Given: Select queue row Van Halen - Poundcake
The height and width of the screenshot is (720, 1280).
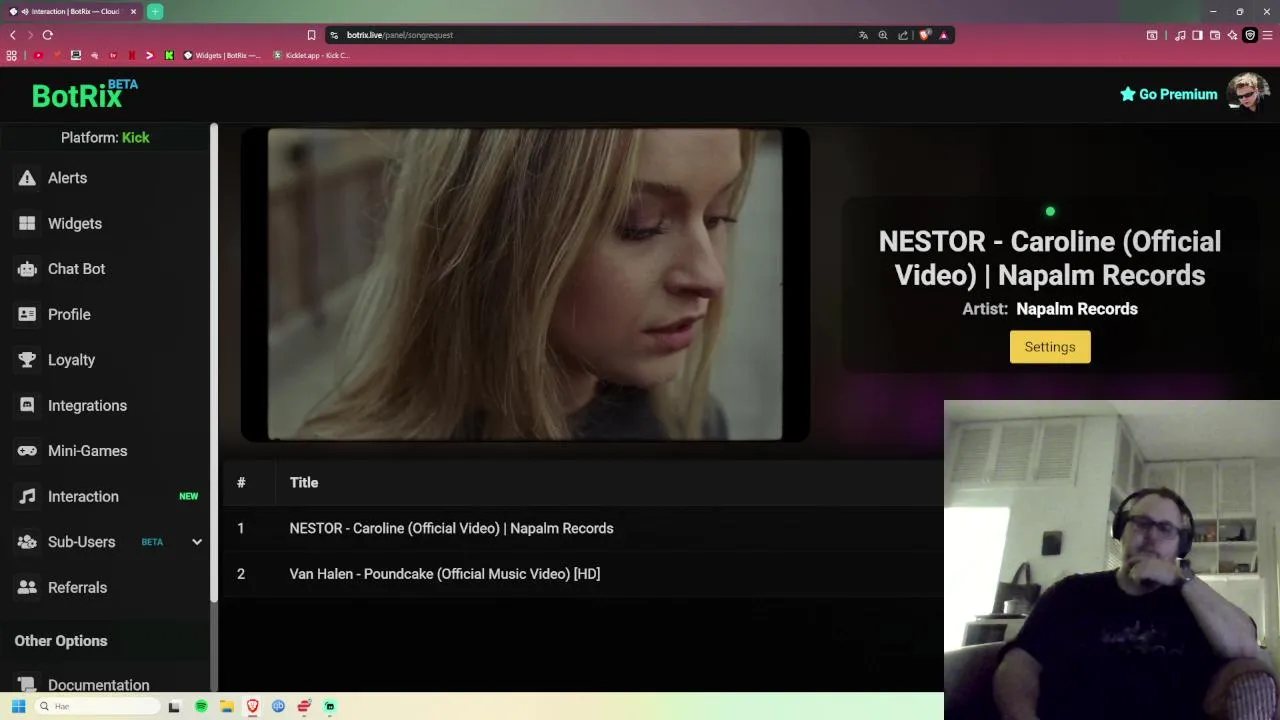Looking at the screenshot, I should point(583,574).
